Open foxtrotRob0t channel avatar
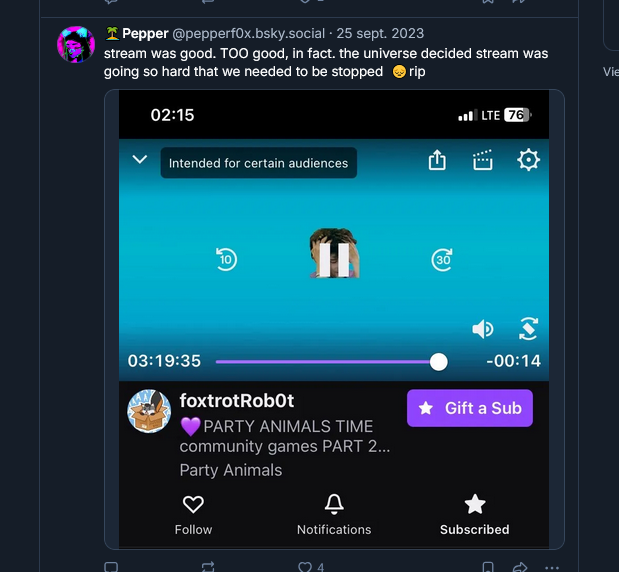Viewport: 619px width, 572px height. (149, 411)
